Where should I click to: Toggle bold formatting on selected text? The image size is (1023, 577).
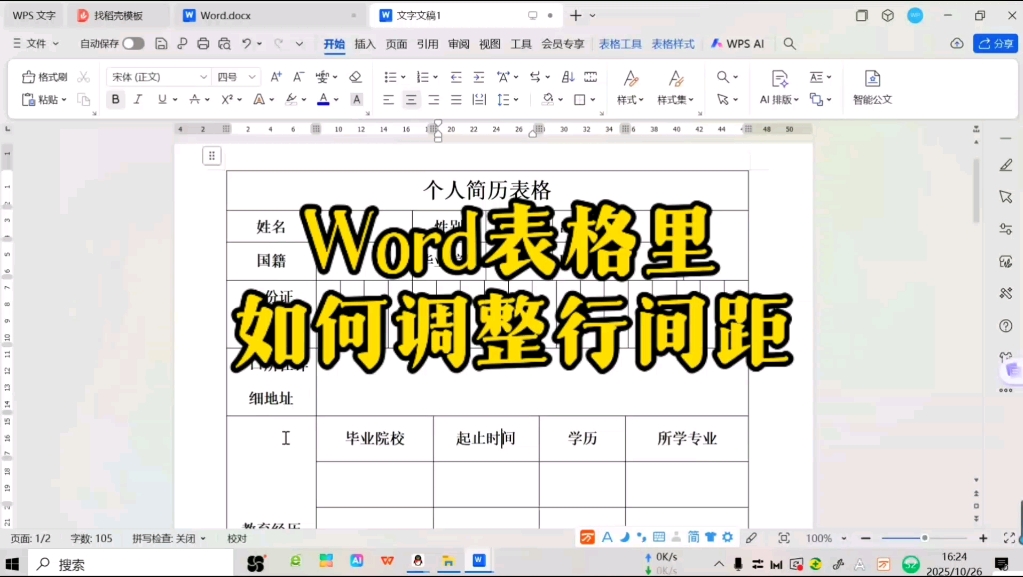click(115, 100)
